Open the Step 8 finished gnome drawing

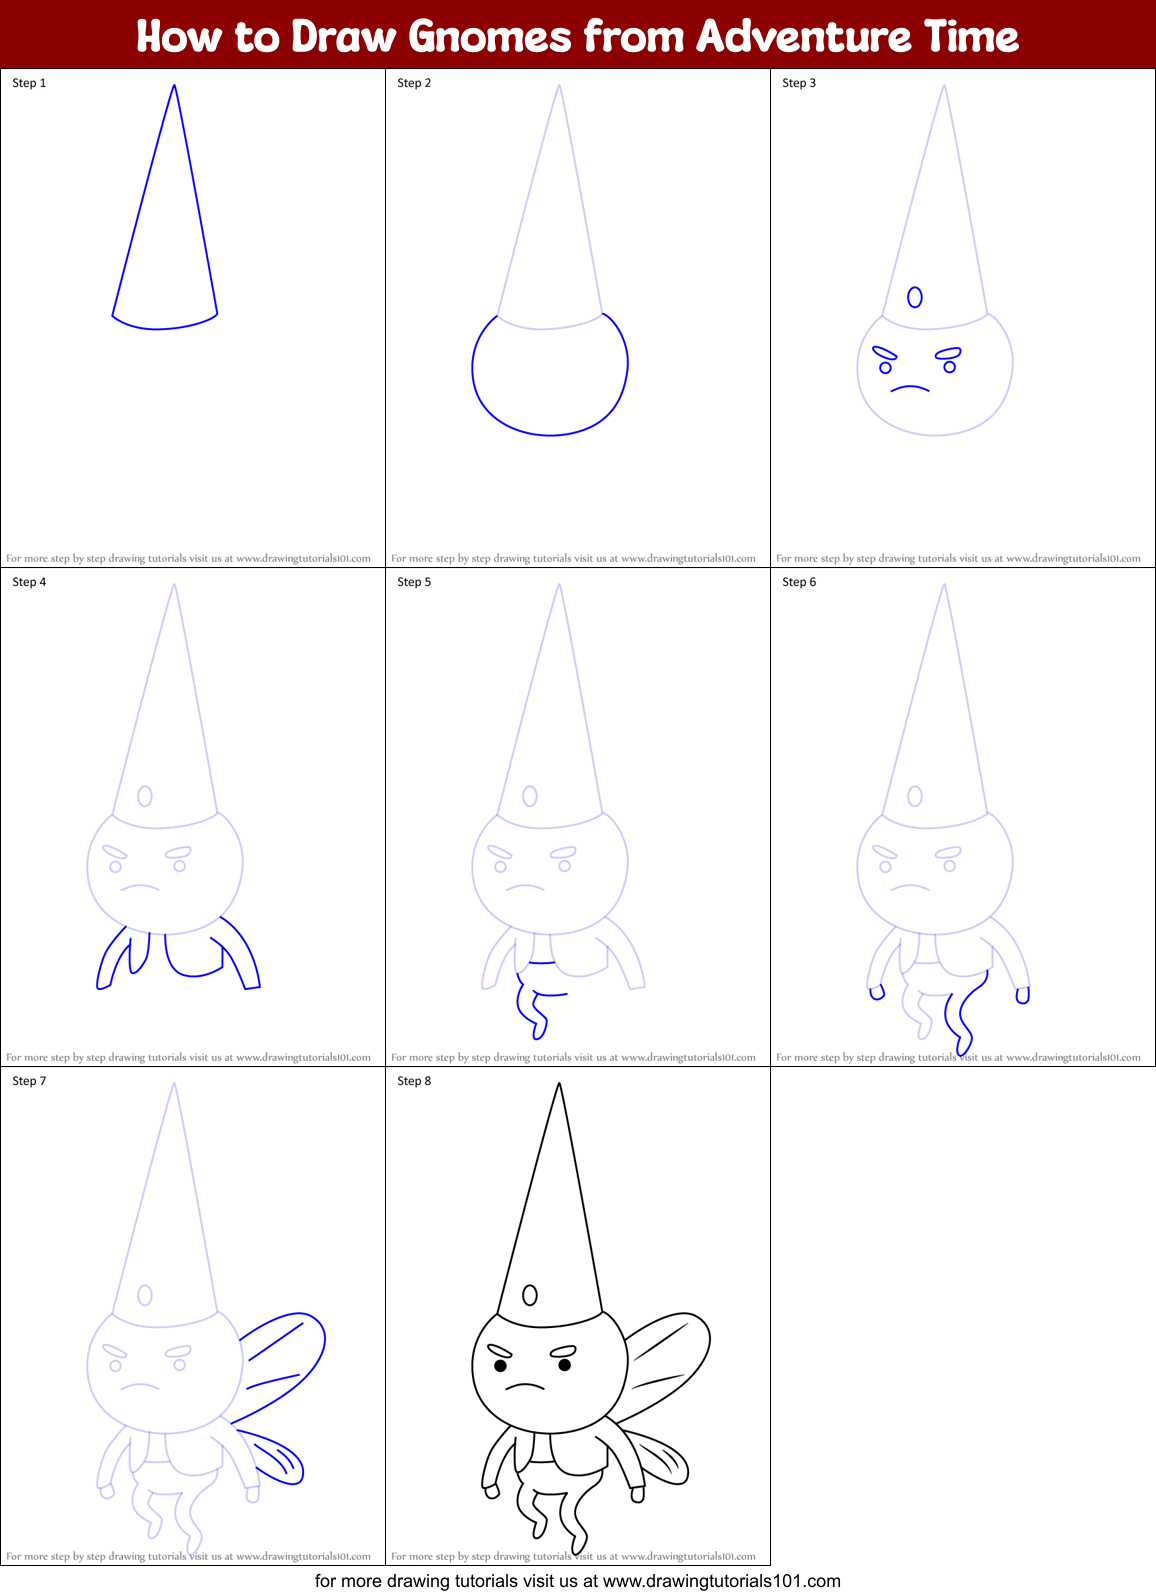[591, 1320]
